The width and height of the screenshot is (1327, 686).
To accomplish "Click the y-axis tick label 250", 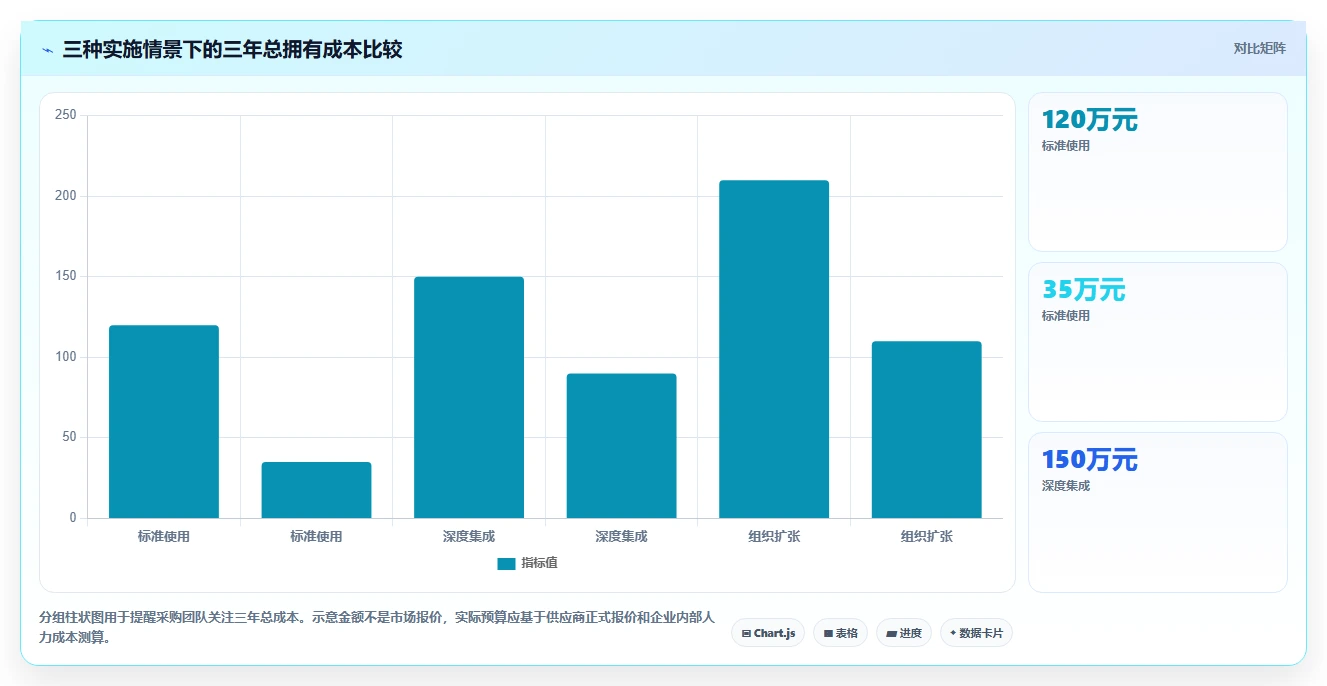I will point(66,115).
